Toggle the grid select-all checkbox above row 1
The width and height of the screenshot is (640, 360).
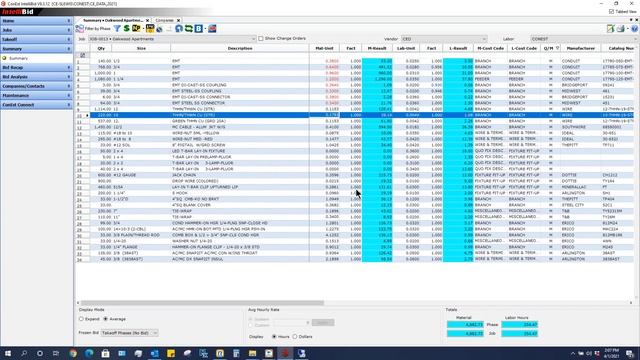point(83,55)
